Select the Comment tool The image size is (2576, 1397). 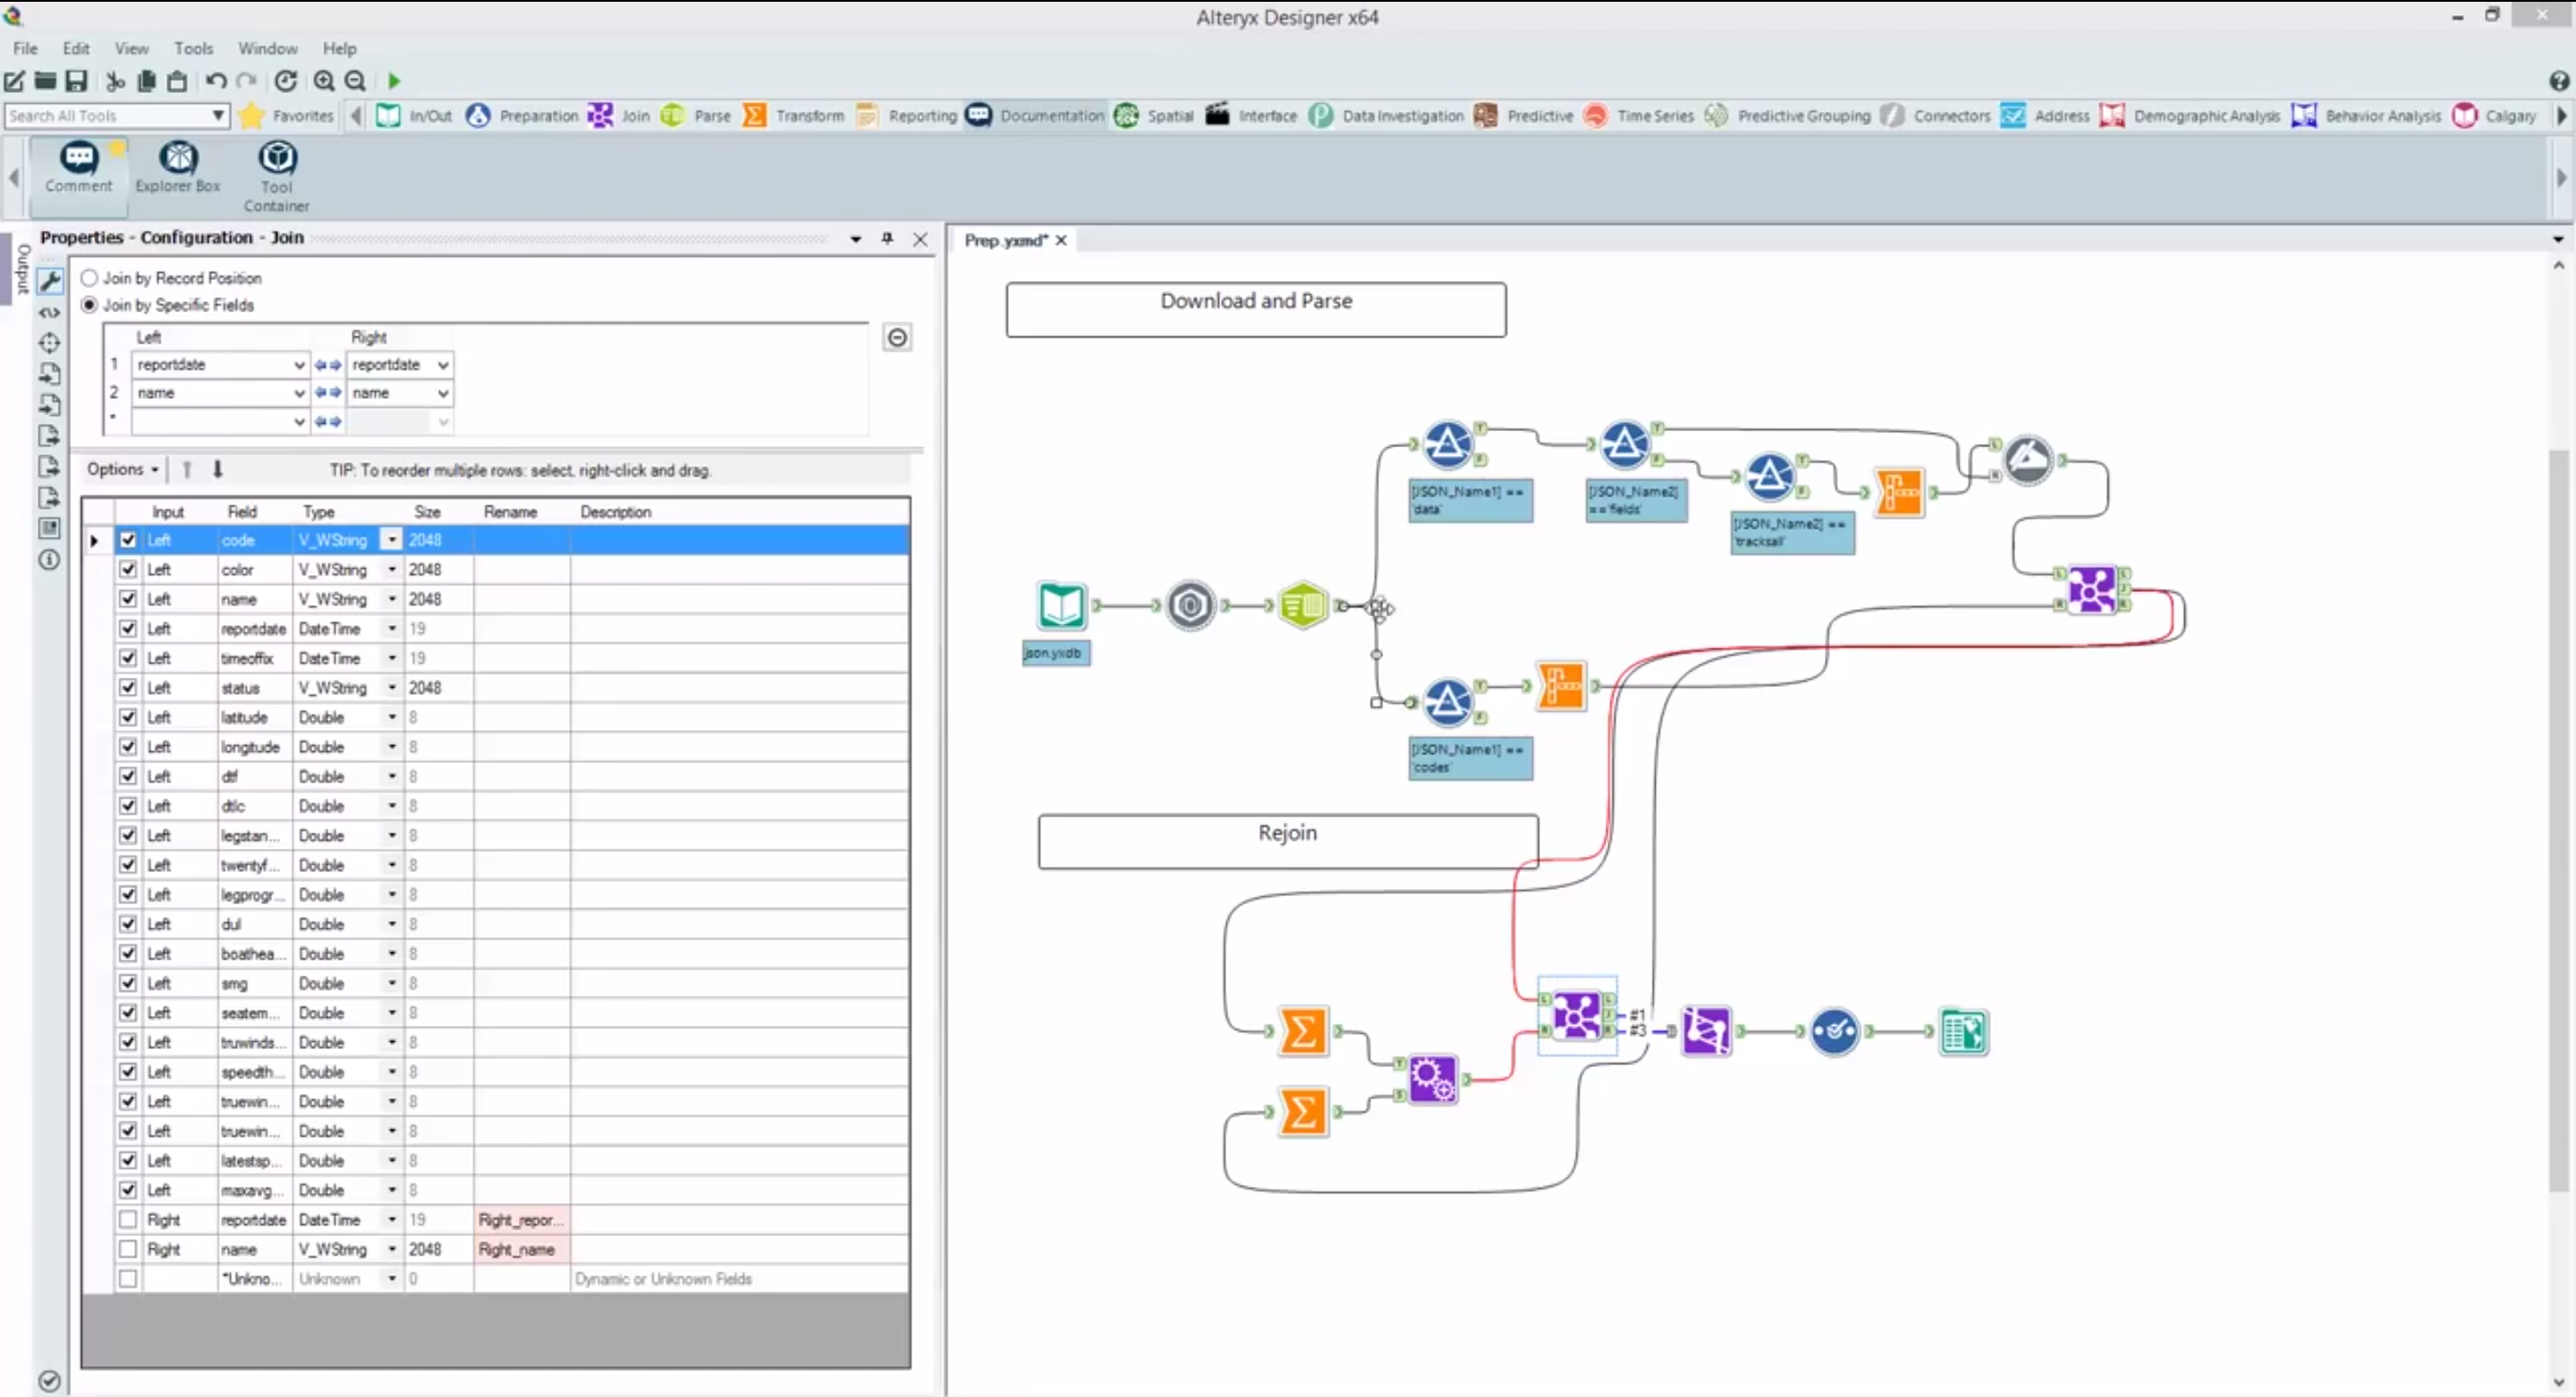79,170
